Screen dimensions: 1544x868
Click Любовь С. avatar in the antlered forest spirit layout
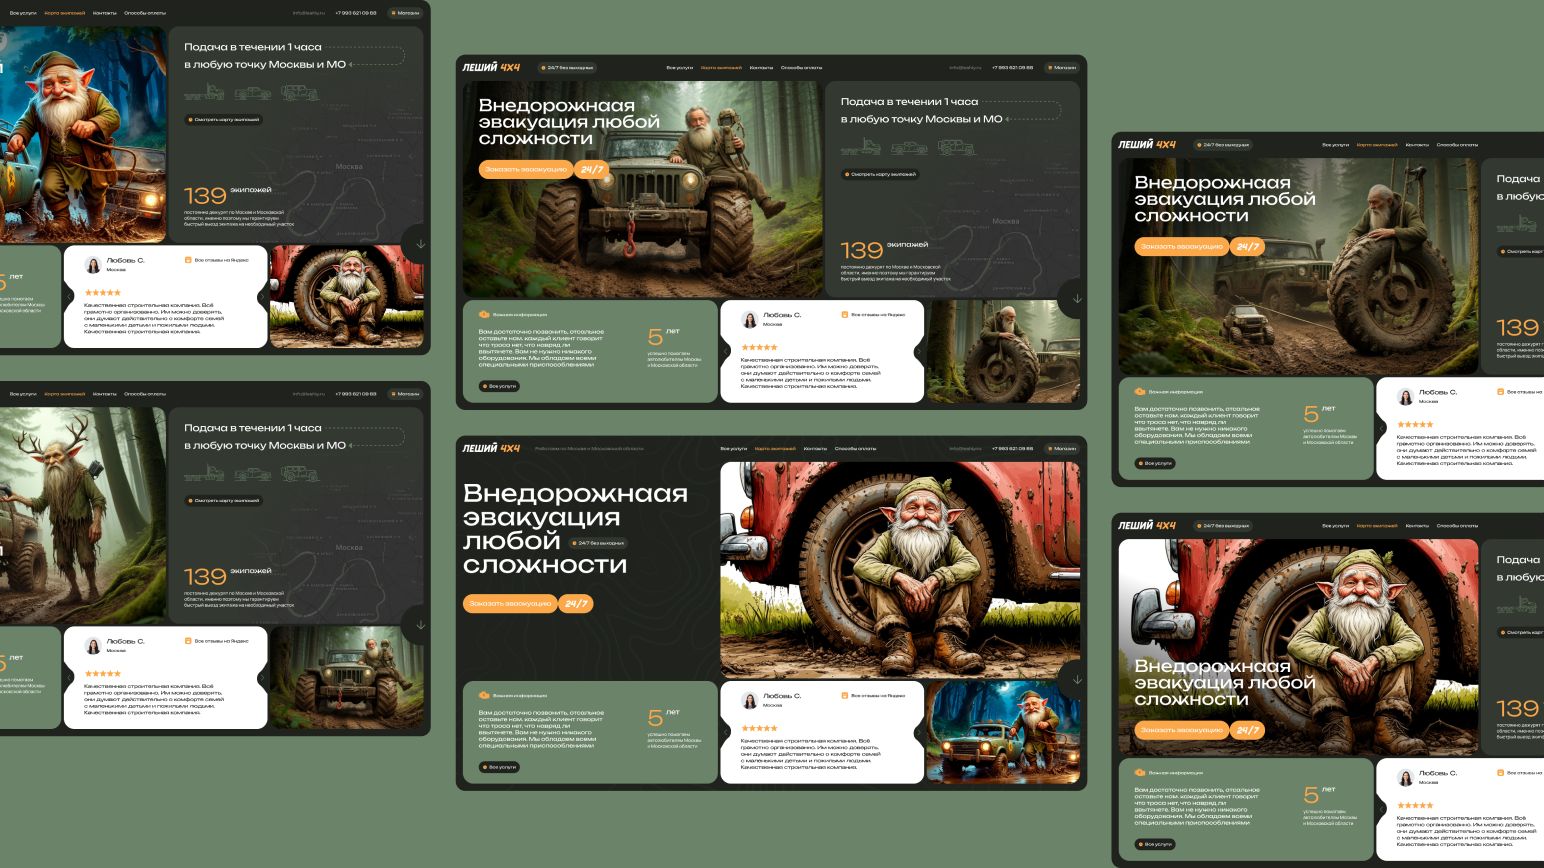pyautogui.click(x=93, y=646)
